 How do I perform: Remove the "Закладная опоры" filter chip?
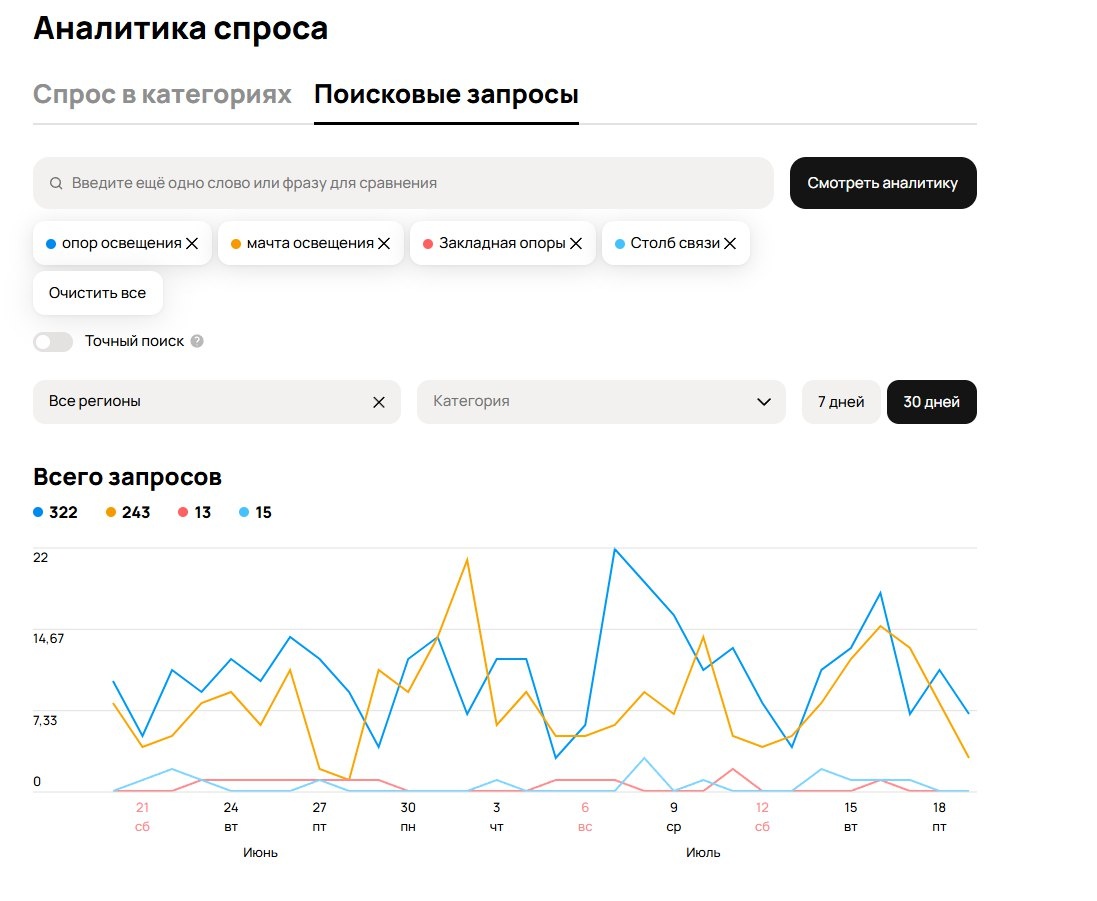tap(576, 242)
